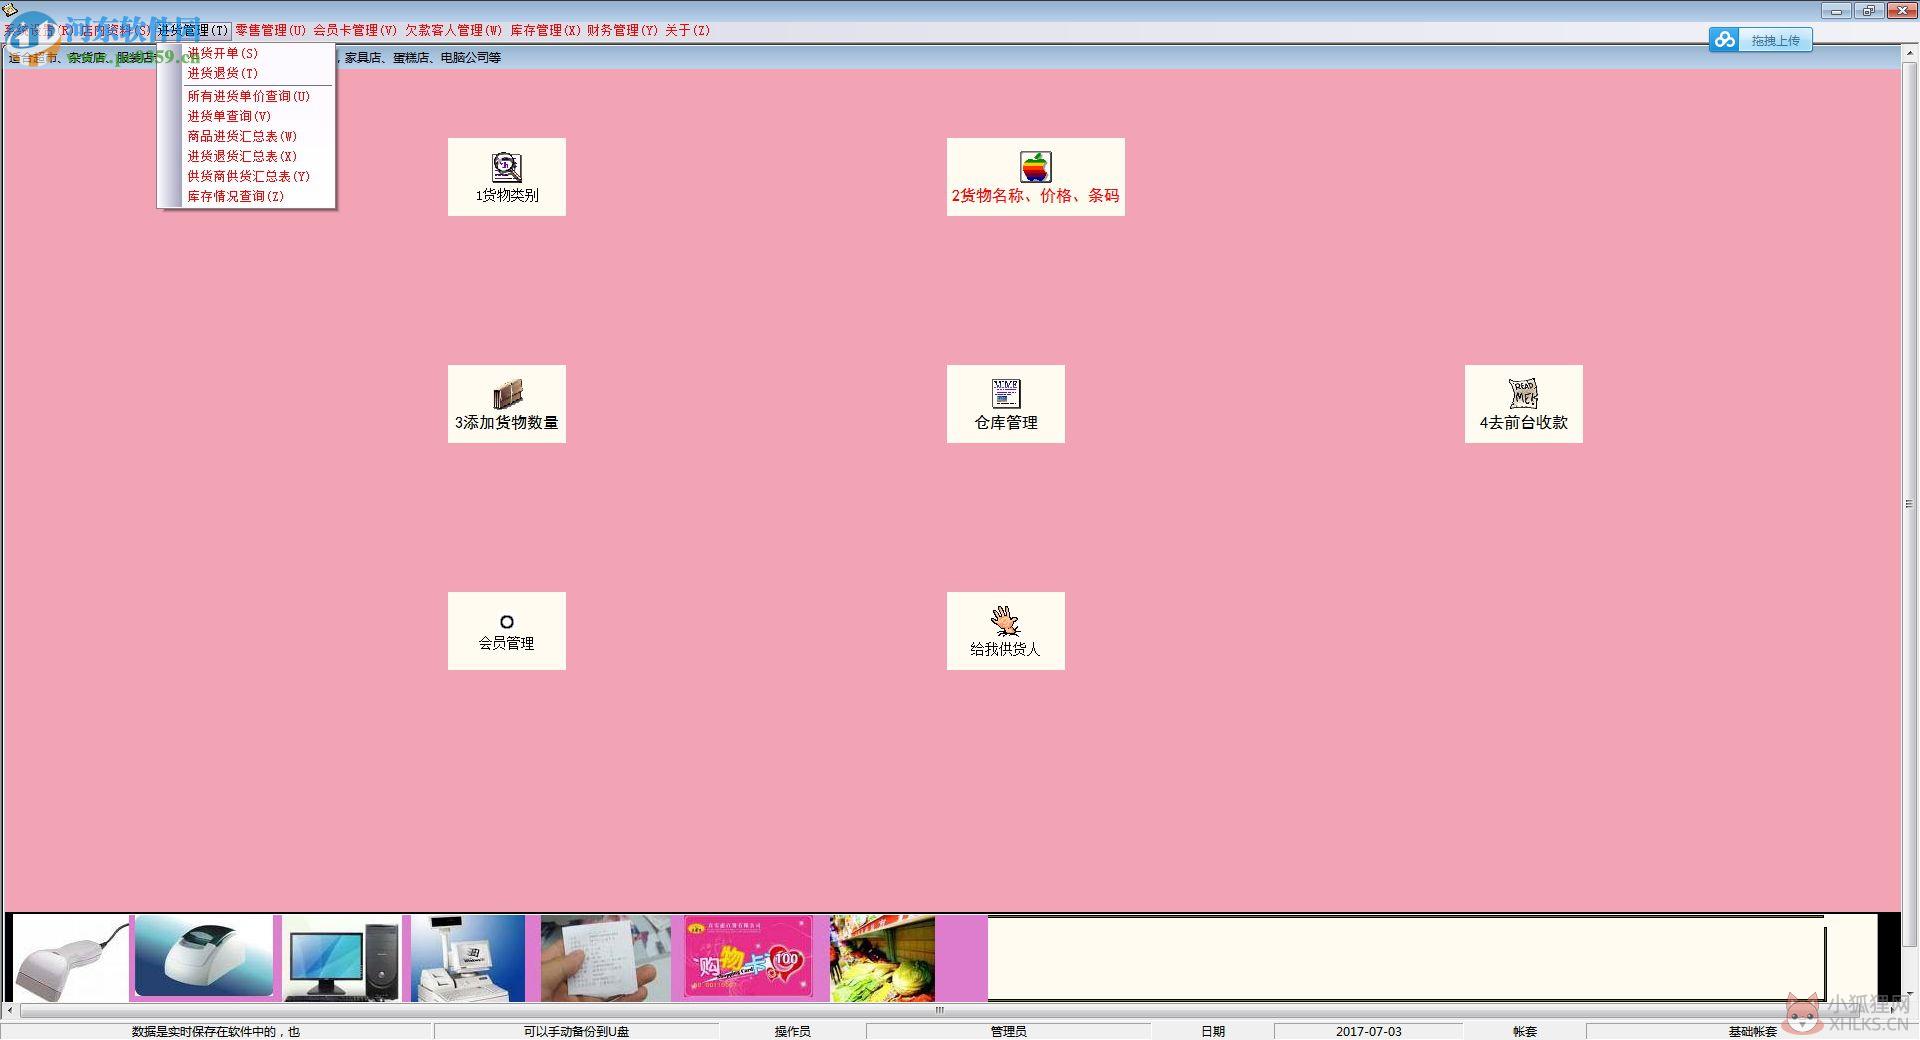Go to 4去前台收款 tile

(x=1523, y=404)
